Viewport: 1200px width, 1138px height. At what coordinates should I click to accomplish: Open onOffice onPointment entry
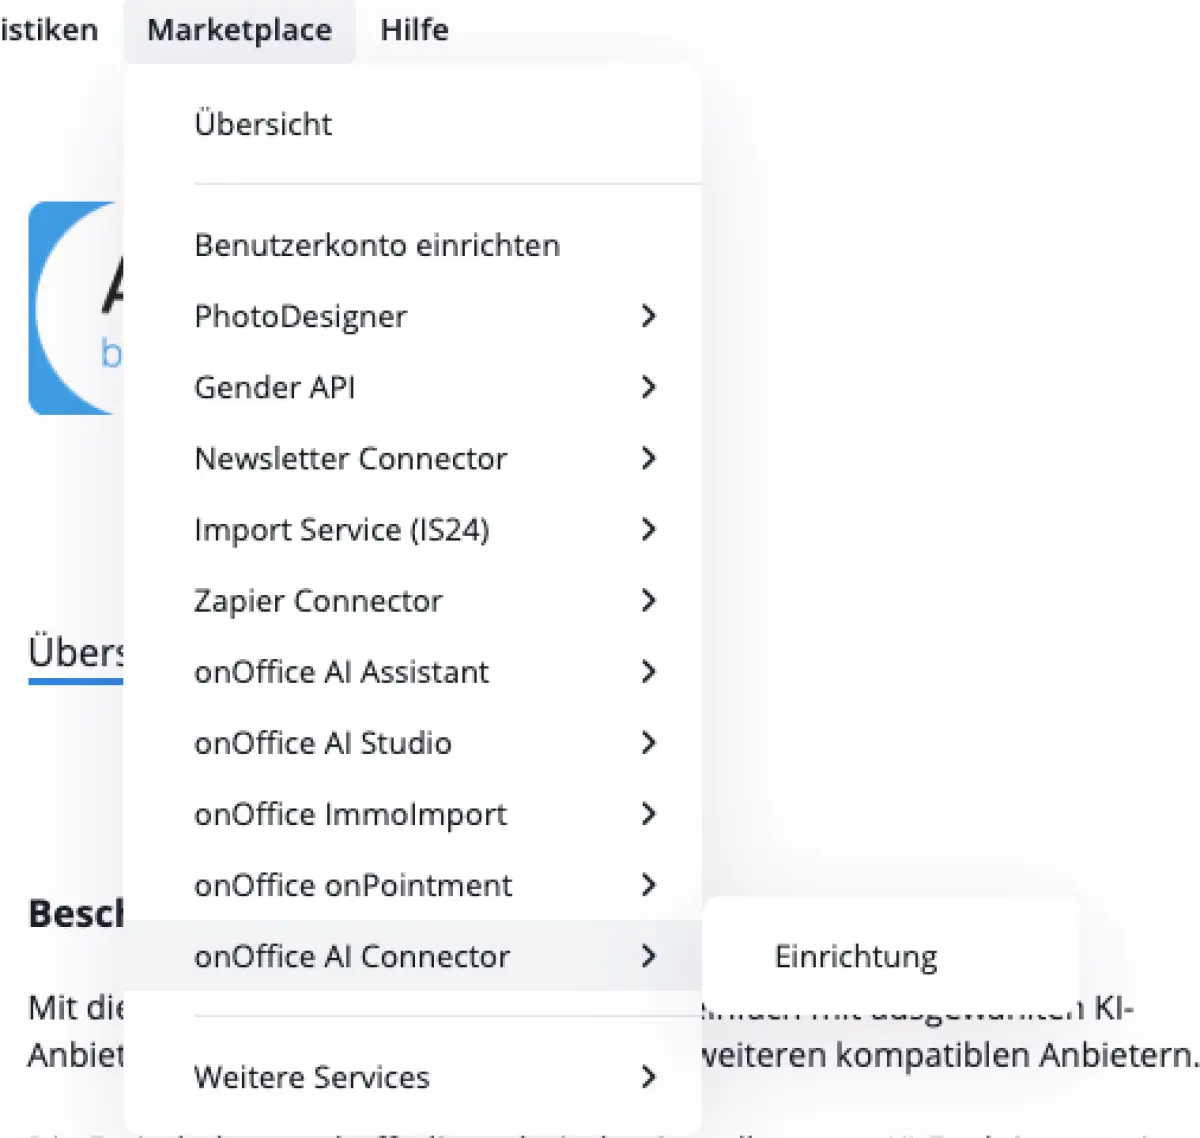pyautogui.click(x=413, y=884)
